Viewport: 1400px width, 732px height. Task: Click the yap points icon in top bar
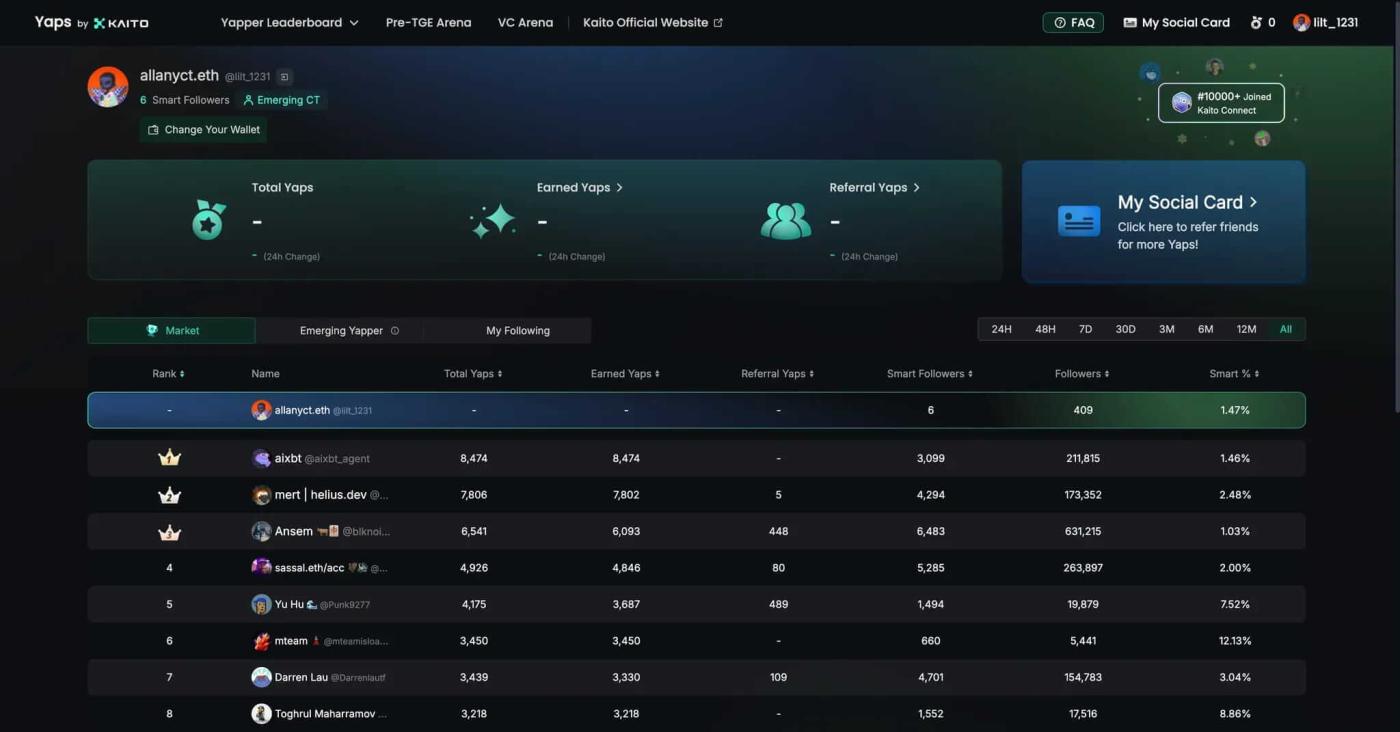click(1256, 22)
